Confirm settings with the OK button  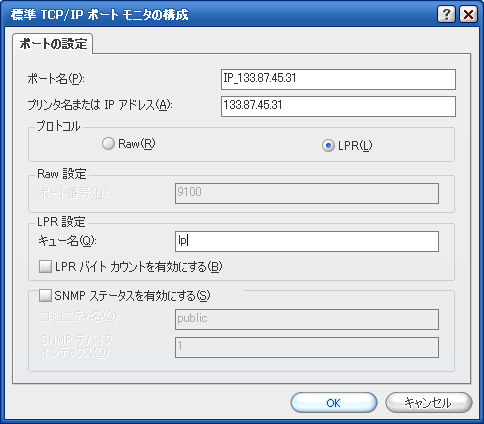click(x=334, y=403)
